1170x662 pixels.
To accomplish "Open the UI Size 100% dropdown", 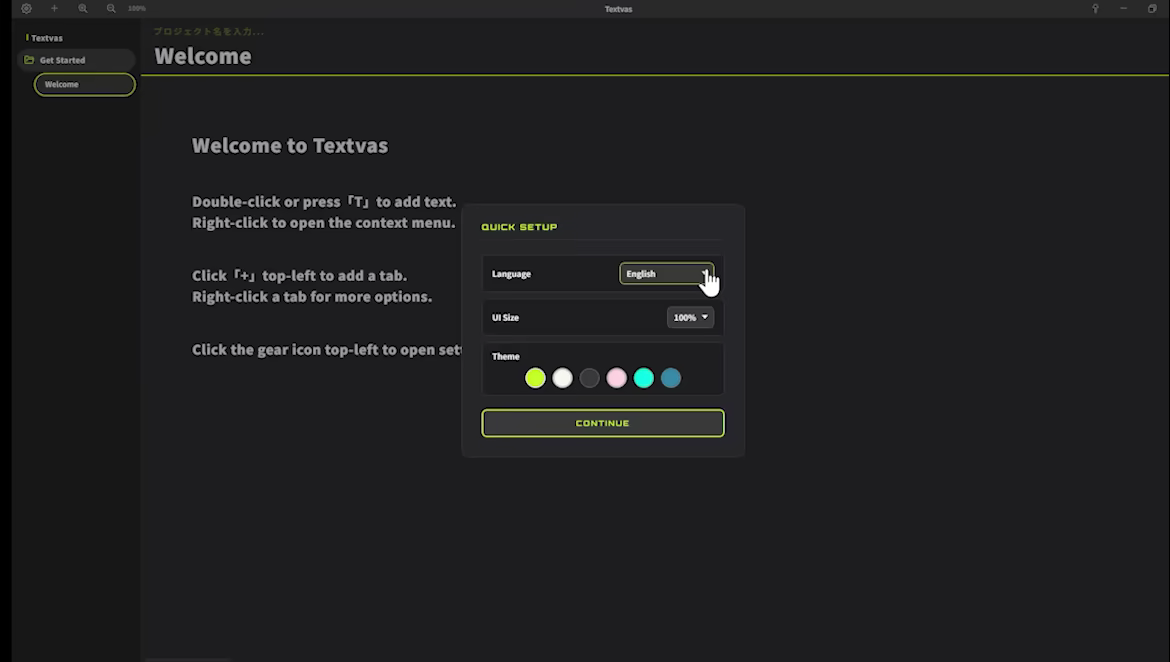I will point(690,317).
